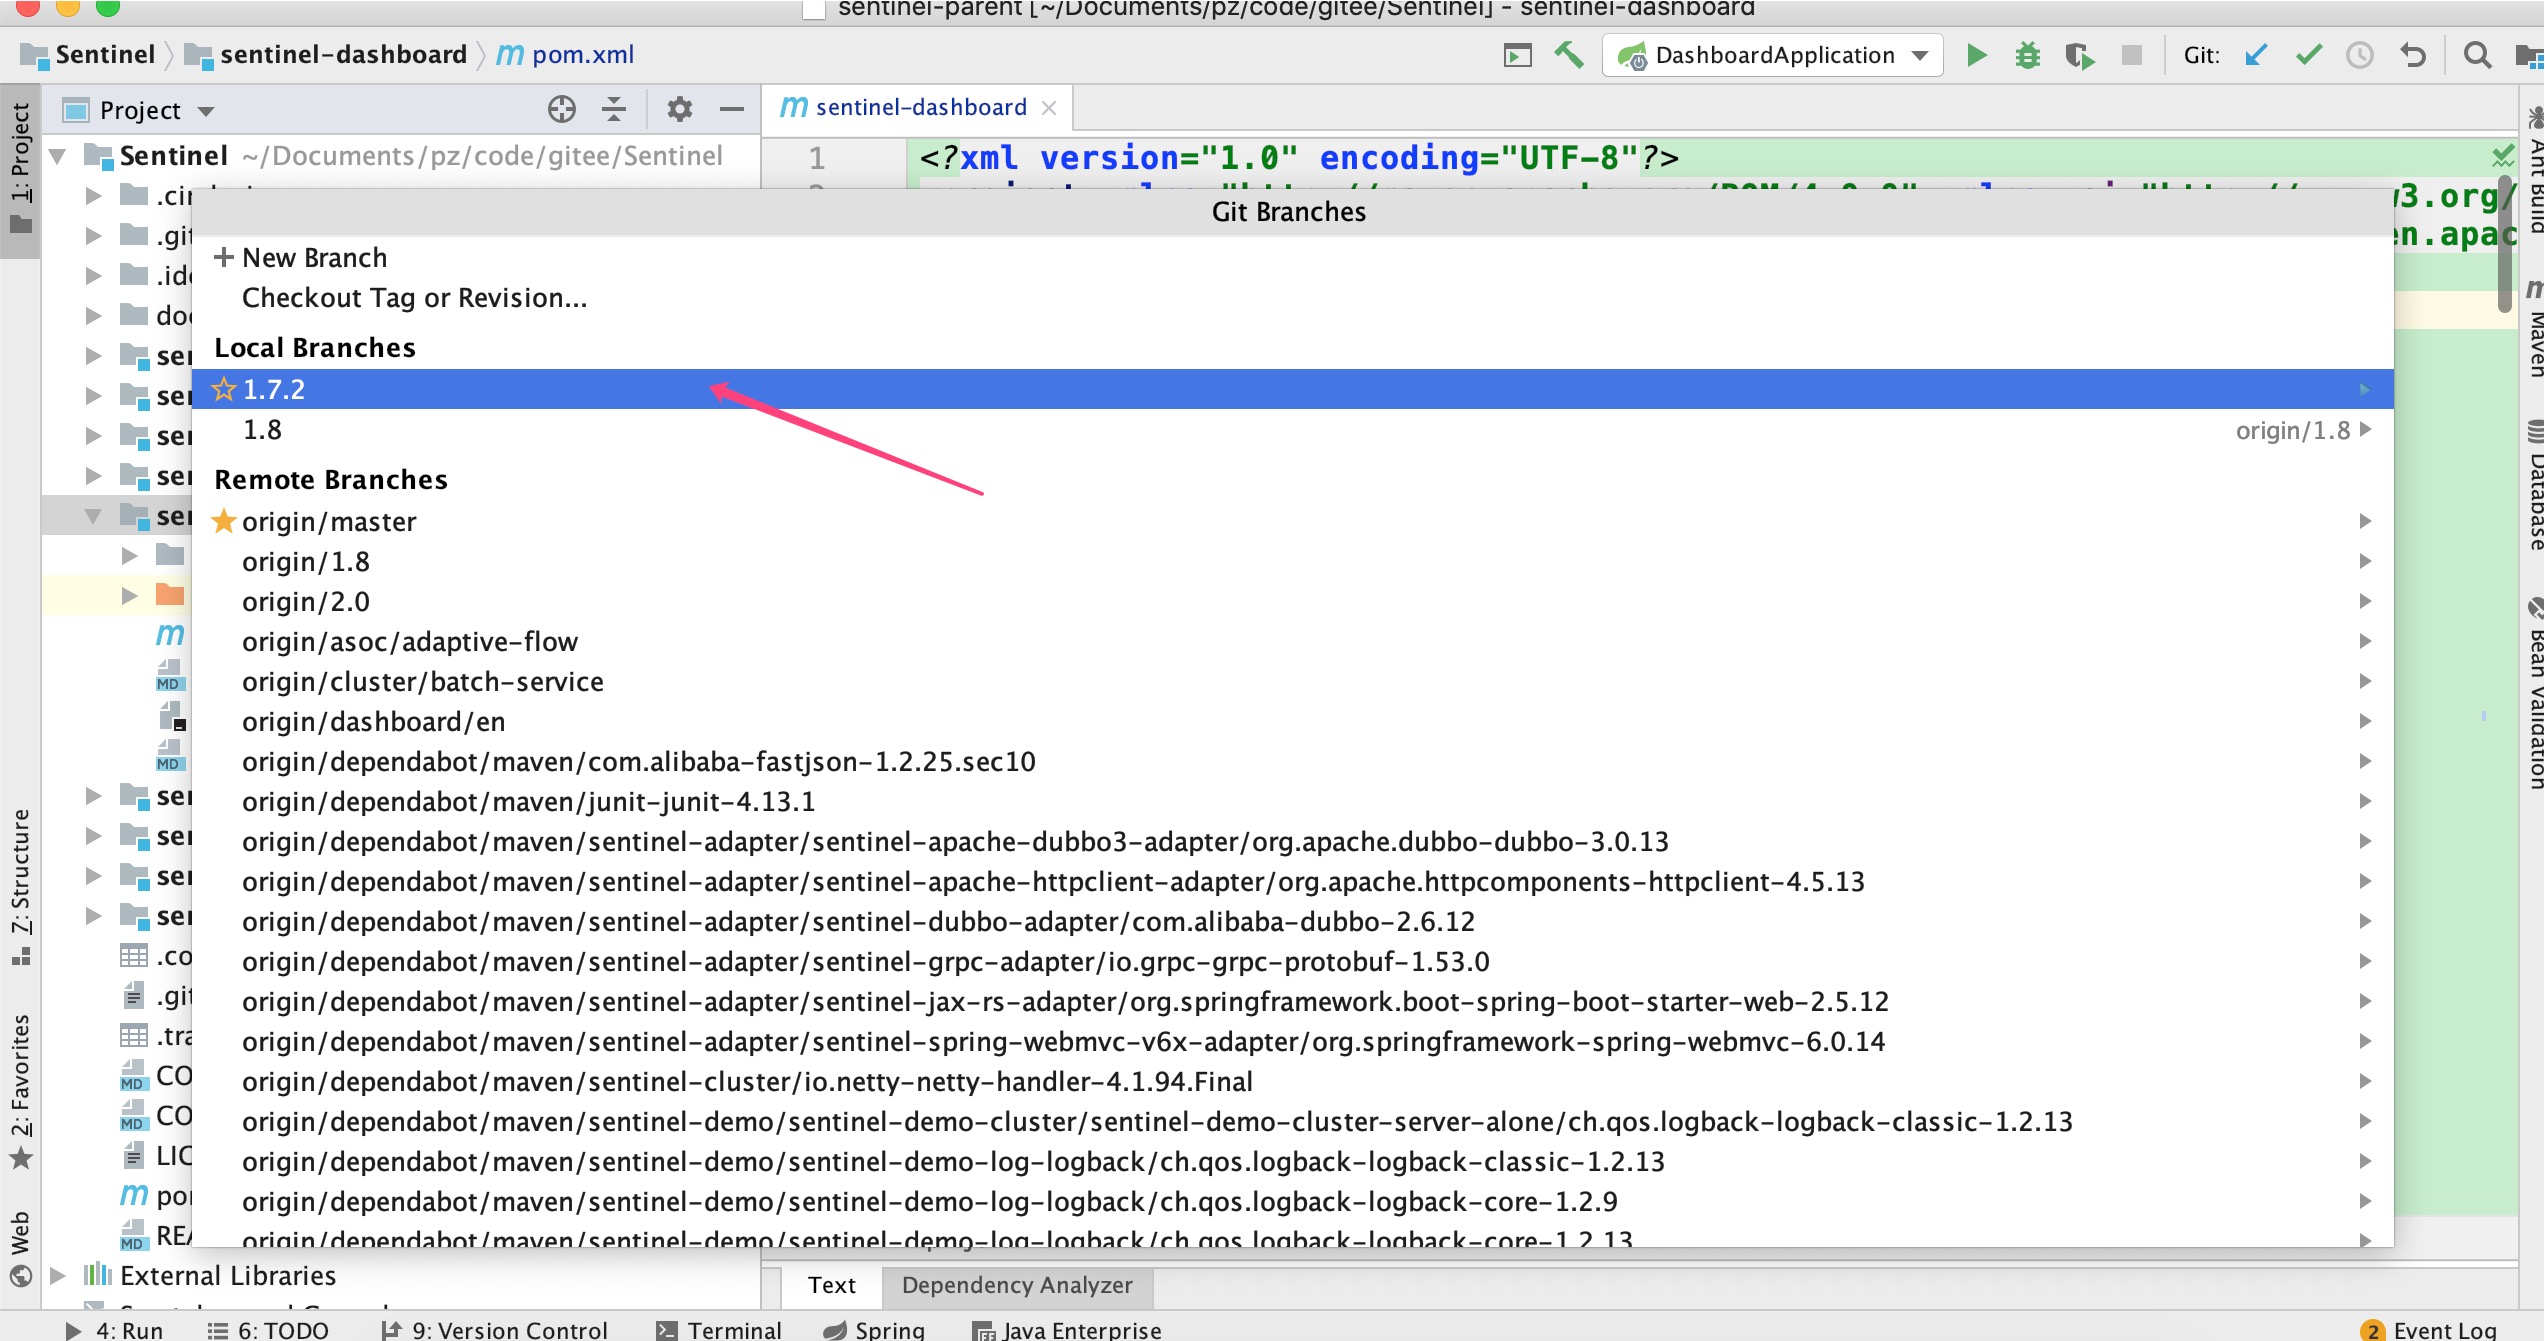The width and height of the screenshot is (2545, 1341).
Task: Close the sentinel-dashboard editor tab
Action: click(x=1049, y=108)
